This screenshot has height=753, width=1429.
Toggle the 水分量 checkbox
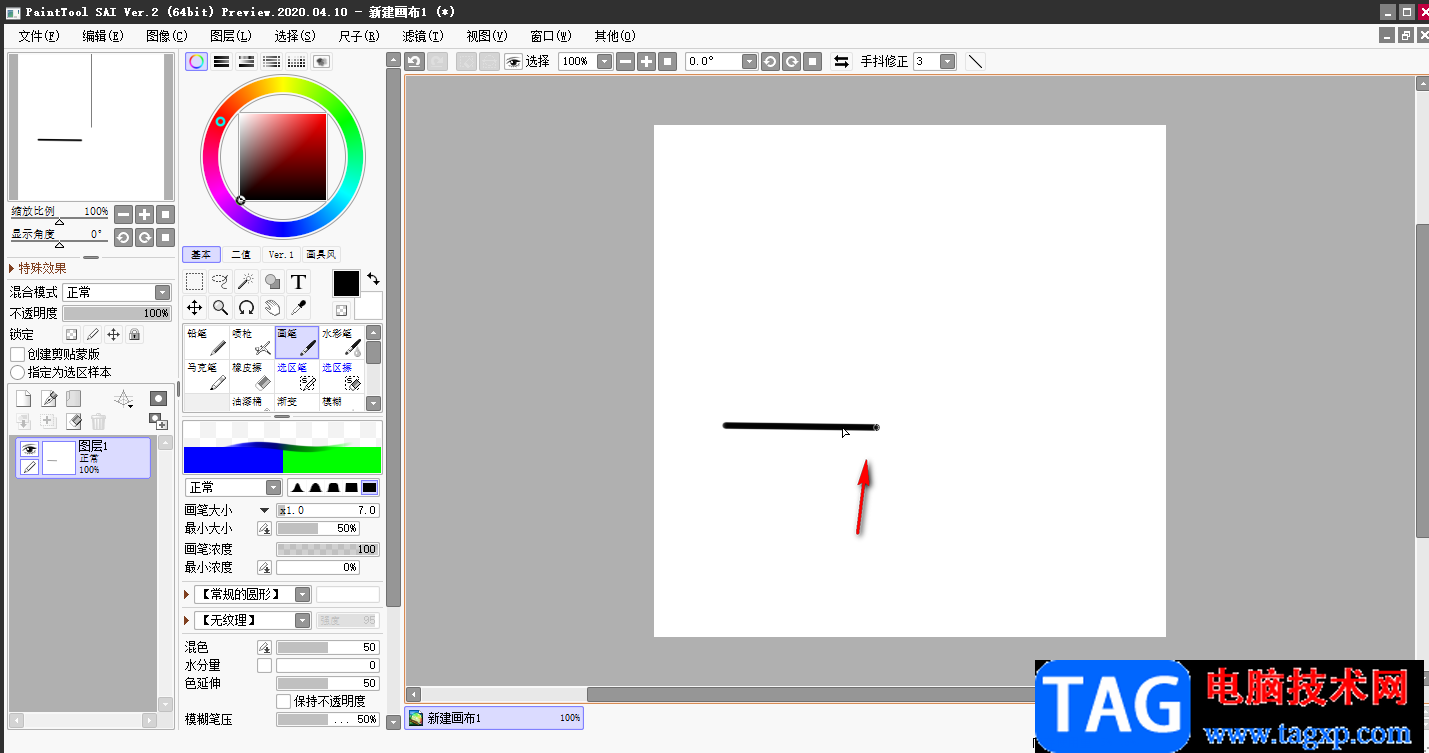(x=264, y=665)
